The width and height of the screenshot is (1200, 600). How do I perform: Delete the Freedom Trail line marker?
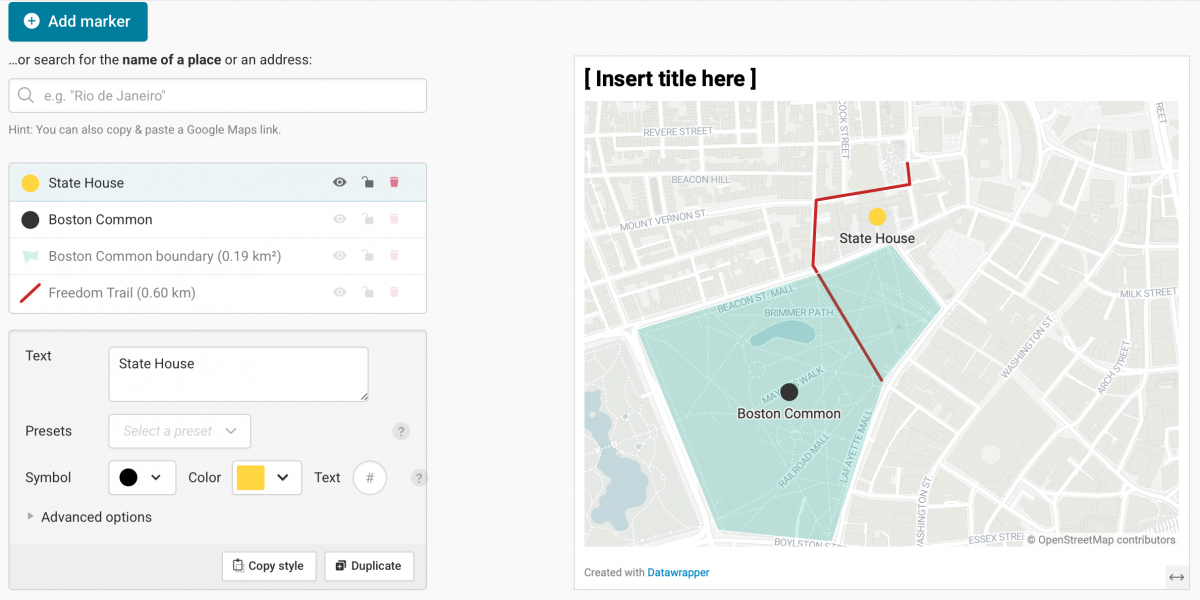point(394,292)
